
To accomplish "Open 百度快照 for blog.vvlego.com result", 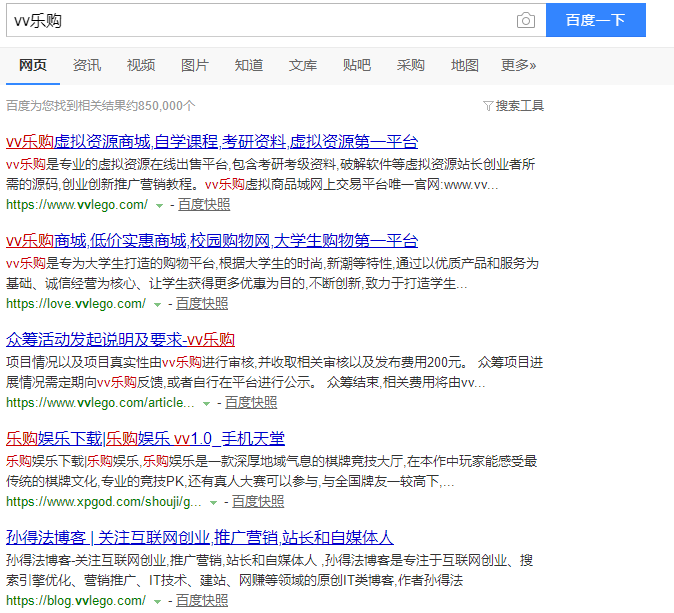I will click(202, 601).
